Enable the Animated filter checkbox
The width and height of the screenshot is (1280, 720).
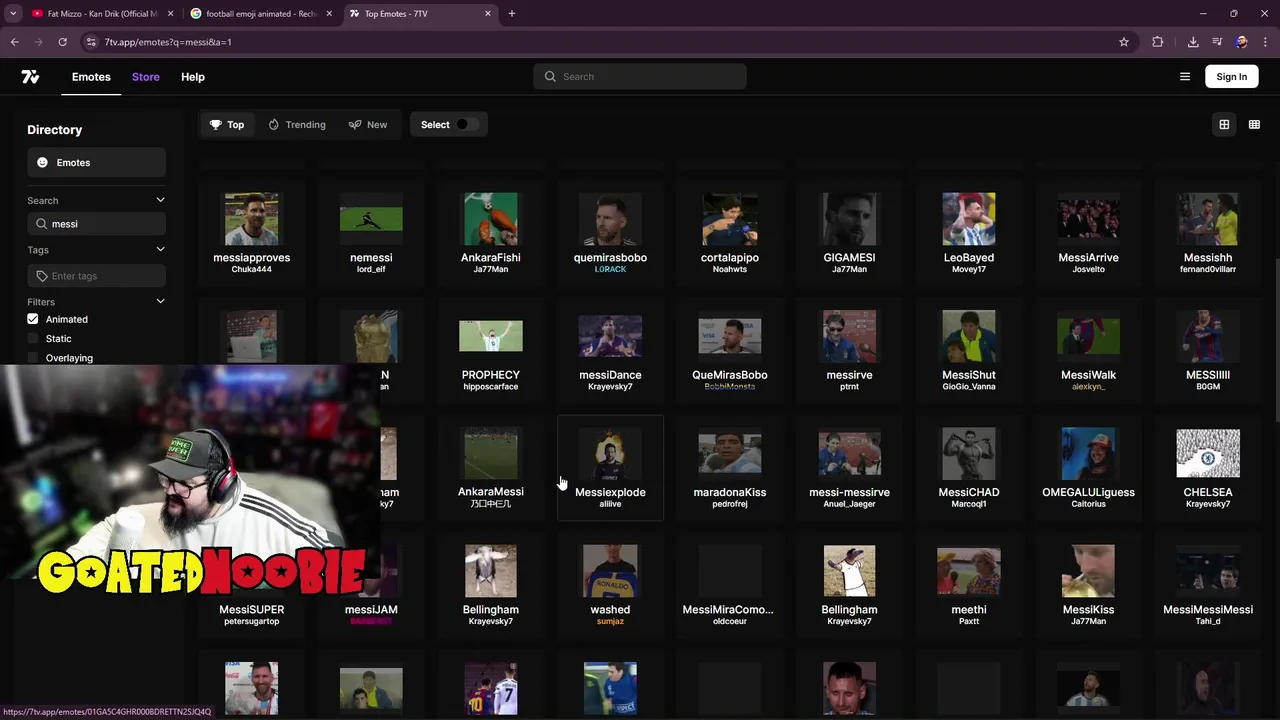click(33, 319)
